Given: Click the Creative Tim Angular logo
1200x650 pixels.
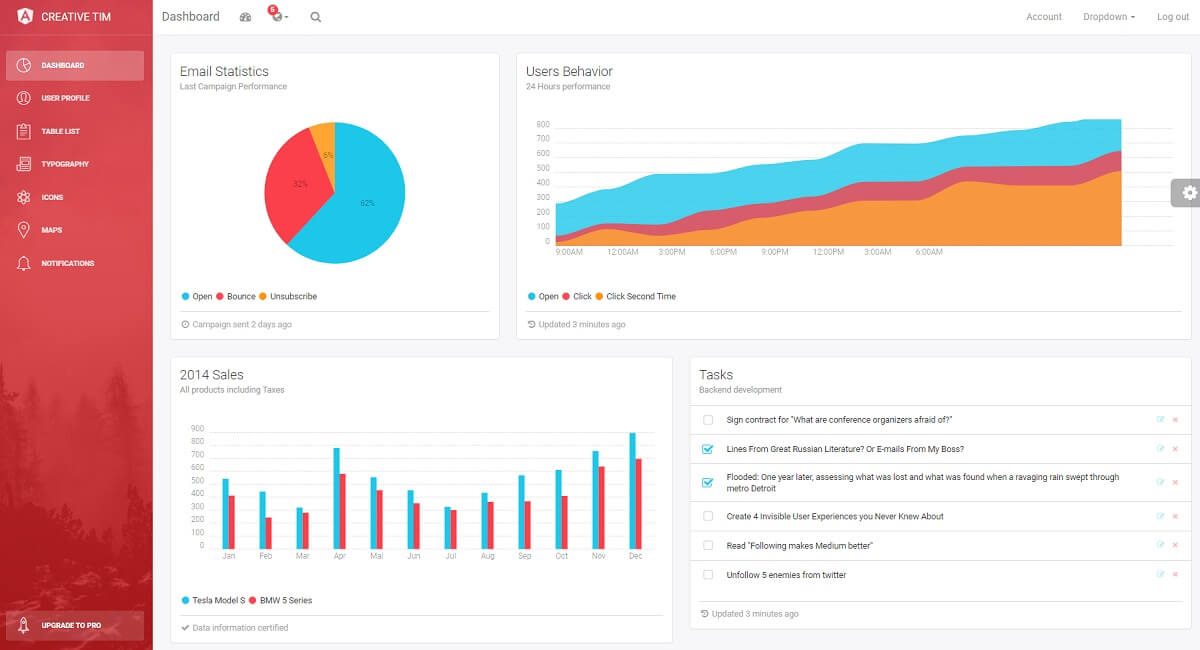Looking at the screenshot, I should 24,16.
